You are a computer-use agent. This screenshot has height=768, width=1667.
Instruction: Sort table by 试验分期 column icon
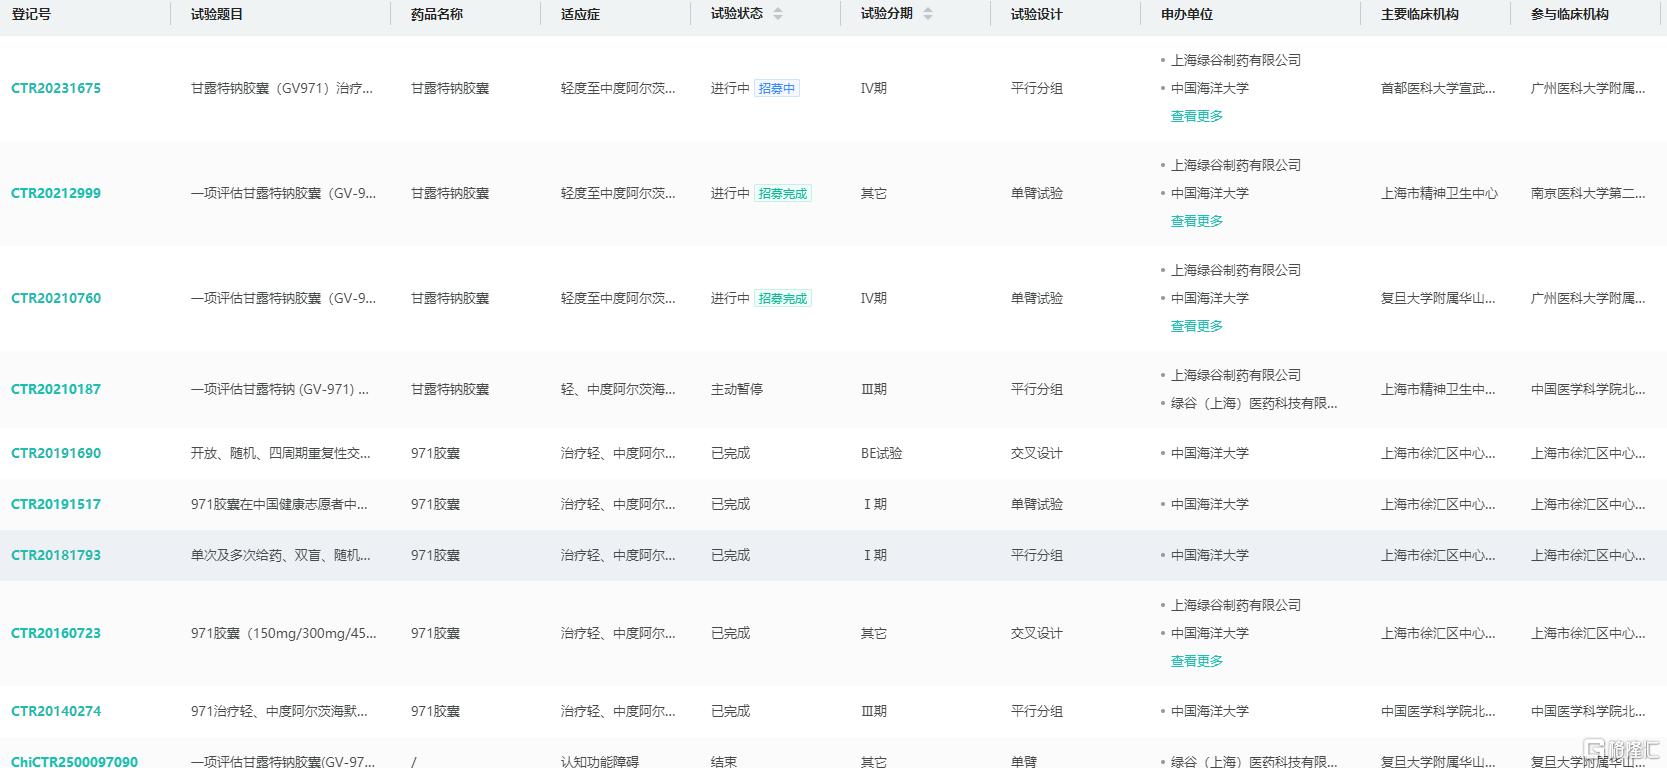click(928, 14)
